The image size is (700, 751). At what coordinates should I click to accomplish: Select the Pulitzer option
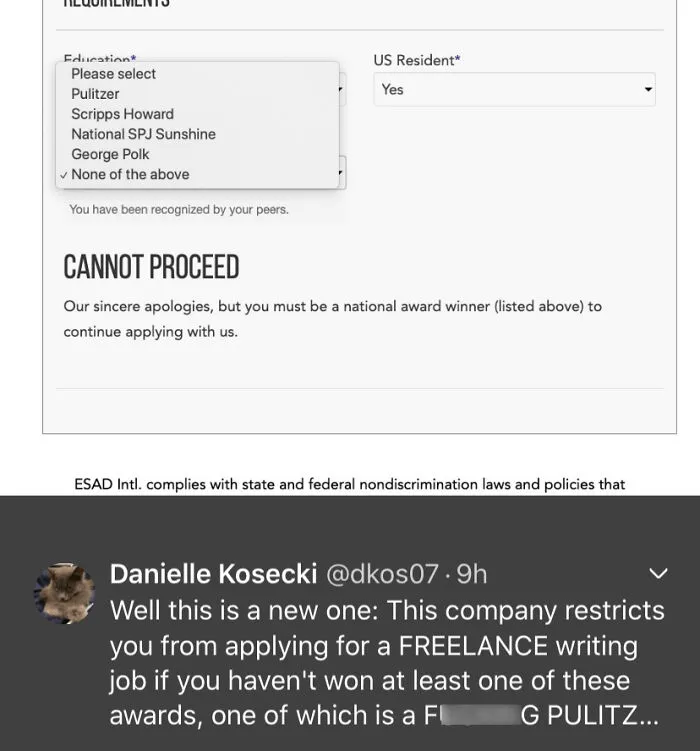point(197,94)
